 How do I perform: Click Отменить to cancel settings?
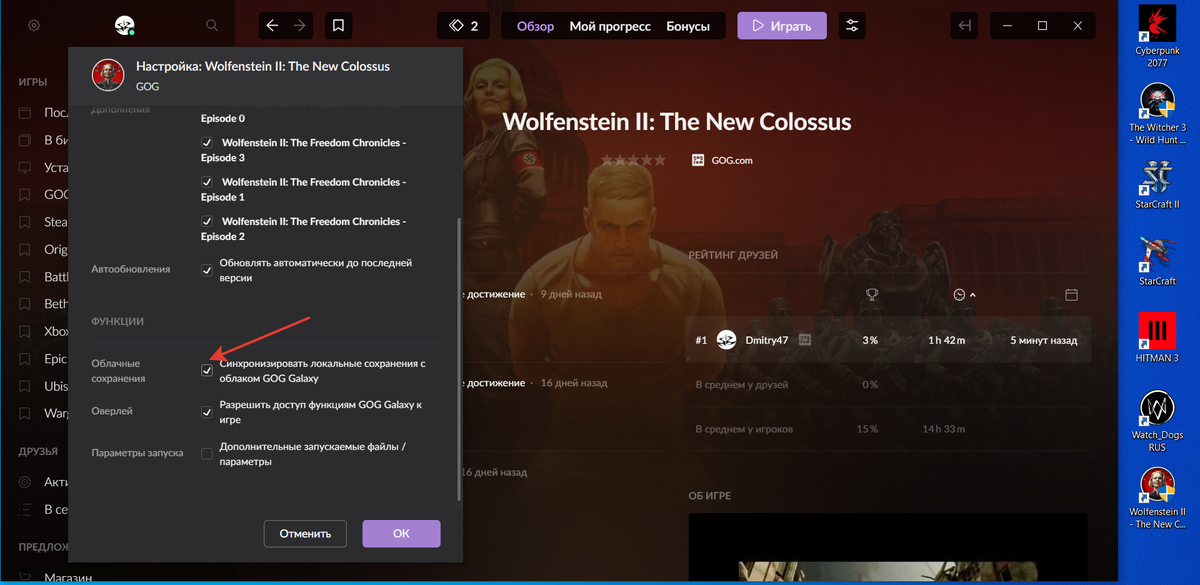coord(305,533)
